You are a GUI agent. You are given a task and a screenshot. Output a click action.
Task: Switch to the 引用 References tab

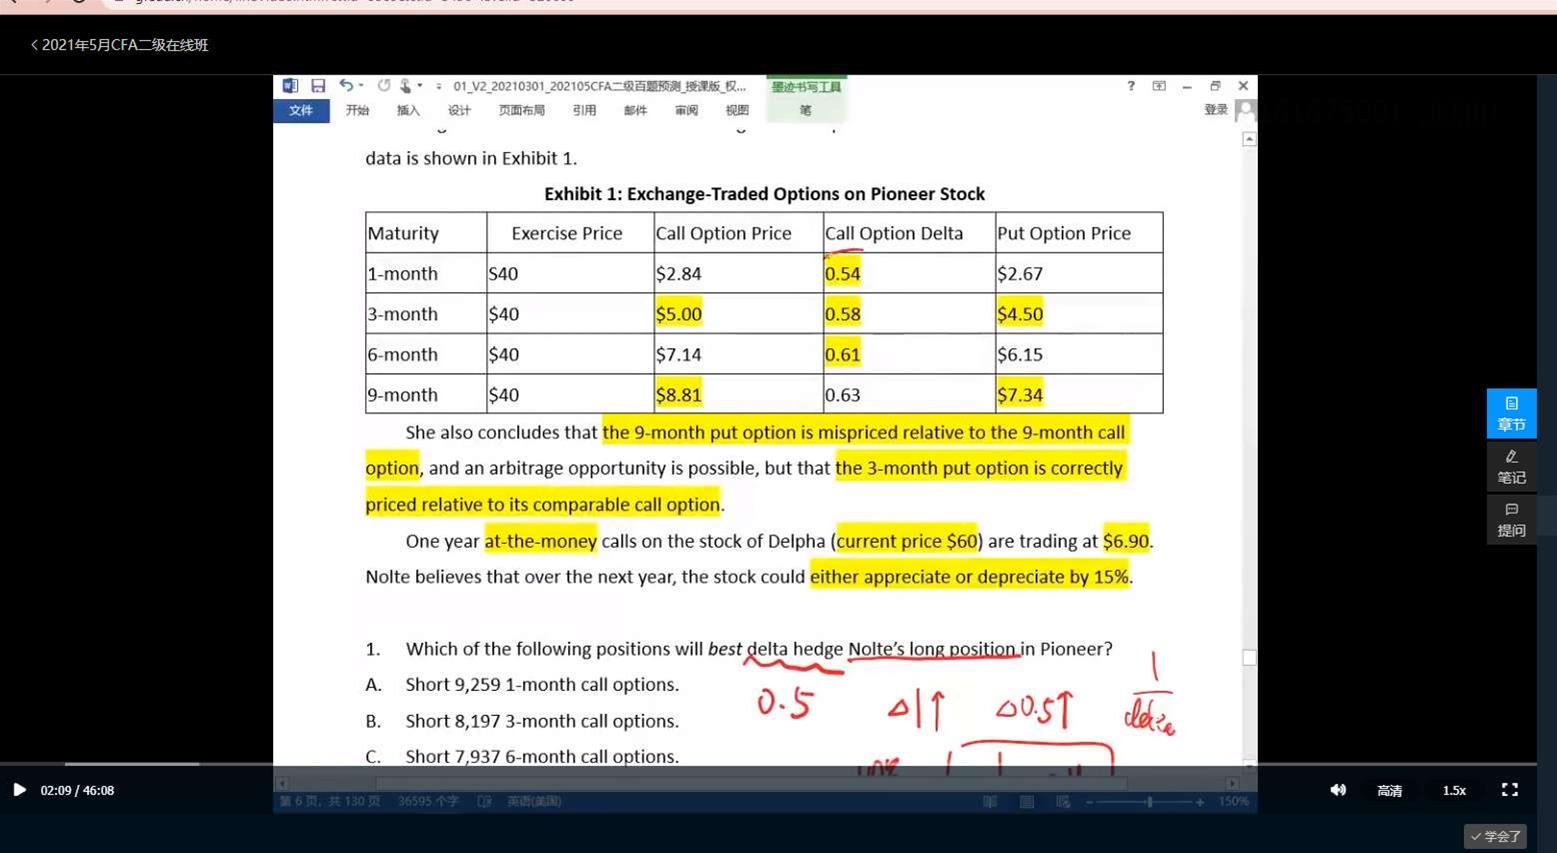coord(584,110)
